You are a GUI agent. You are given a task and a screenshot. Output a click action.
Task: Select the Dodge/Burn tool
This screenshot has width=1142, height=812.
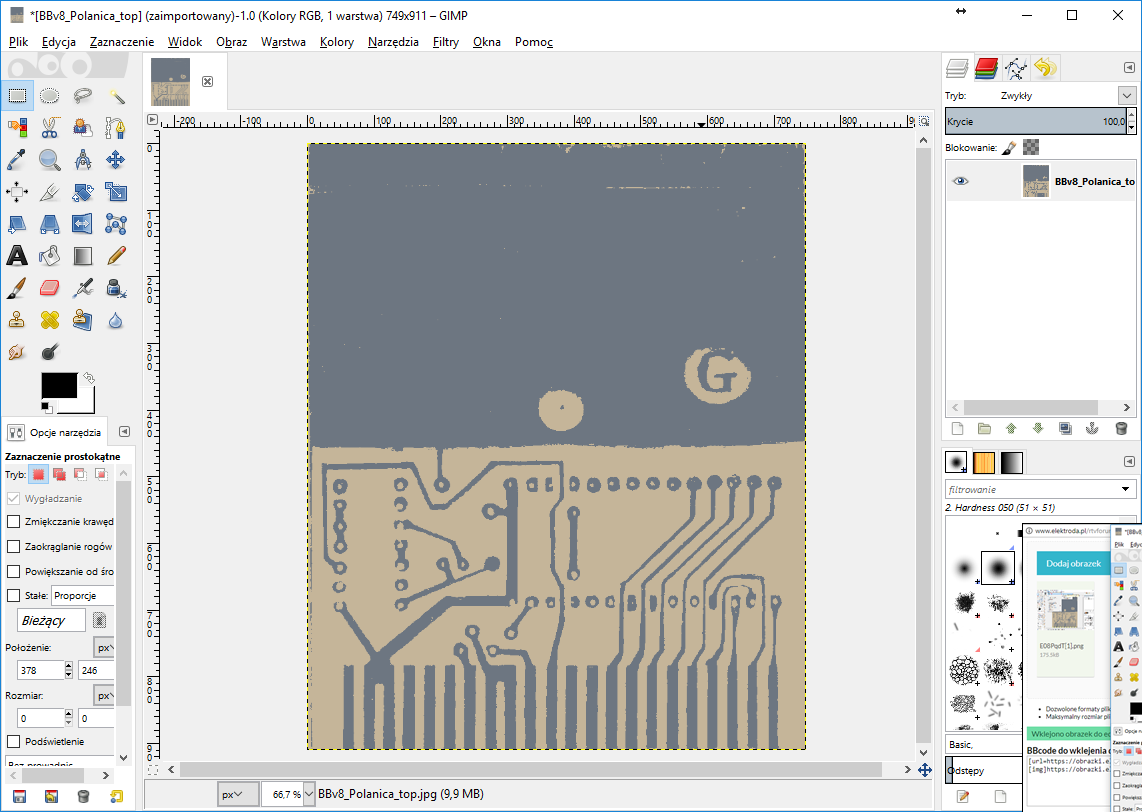click(x=50, y=352)
